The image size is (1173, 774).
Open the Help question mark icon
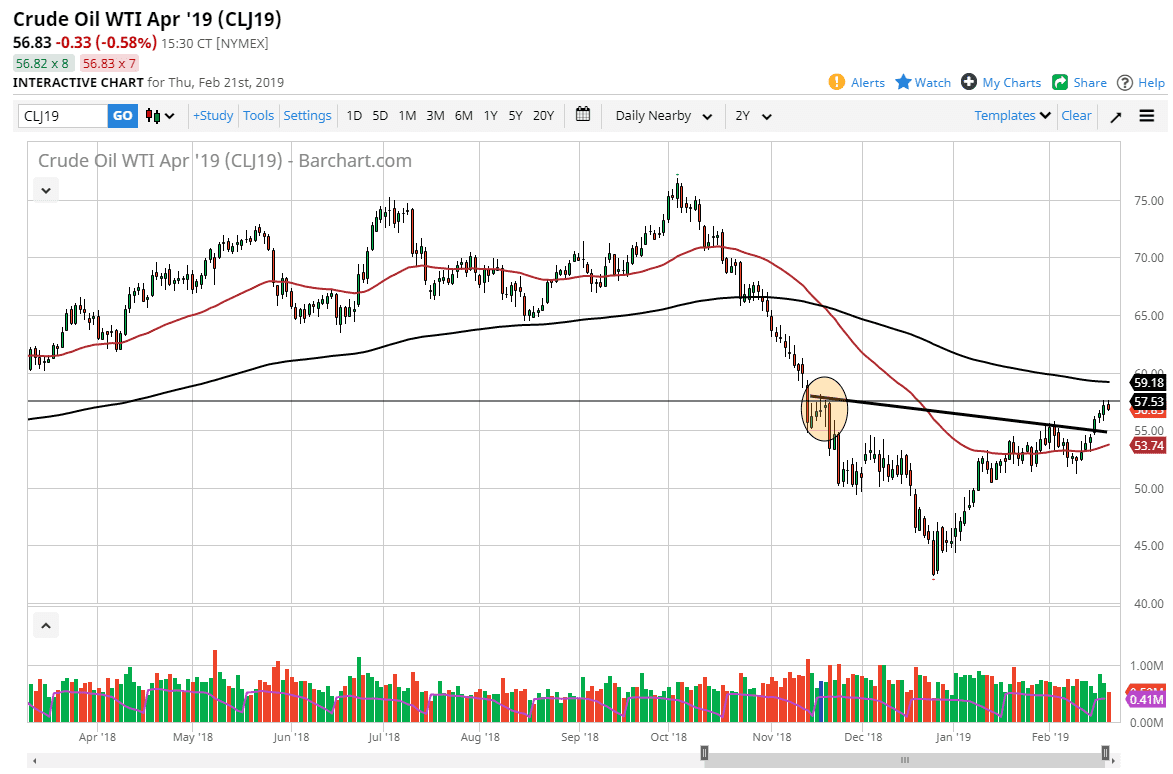[1125, 82]
